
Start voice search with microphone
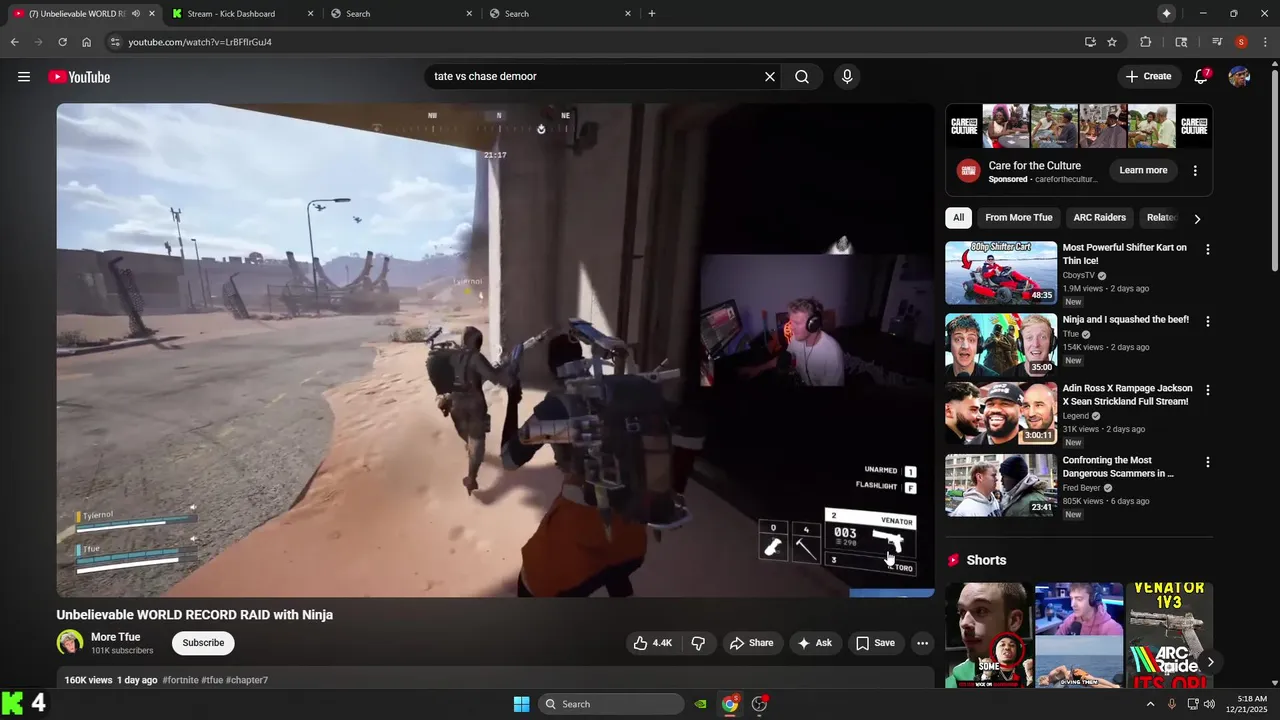847,77
